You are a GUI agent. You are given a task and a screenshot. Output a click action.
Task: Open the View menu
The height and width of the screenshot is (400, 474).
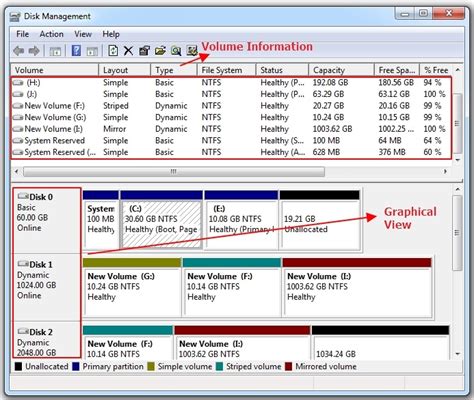[83, 34]
